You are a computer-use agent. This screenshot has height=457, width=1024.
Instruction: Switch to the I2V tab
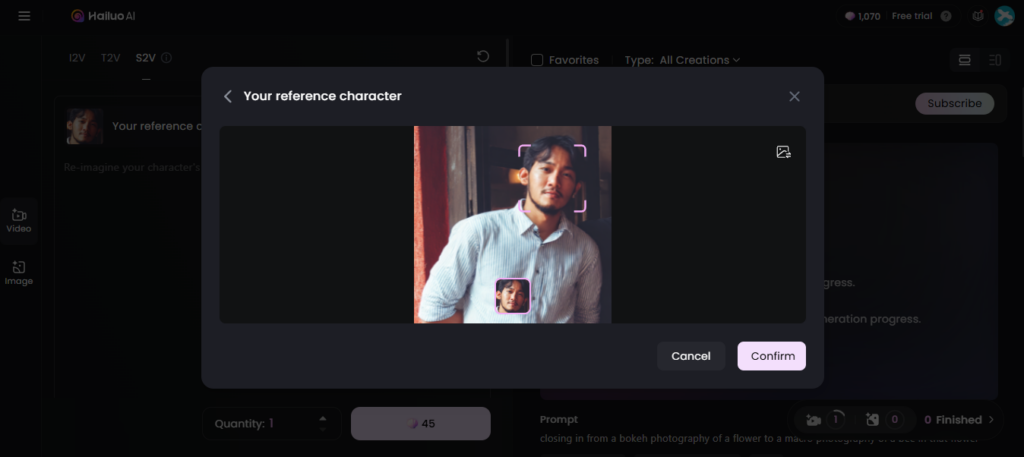(x=77, y=57)
